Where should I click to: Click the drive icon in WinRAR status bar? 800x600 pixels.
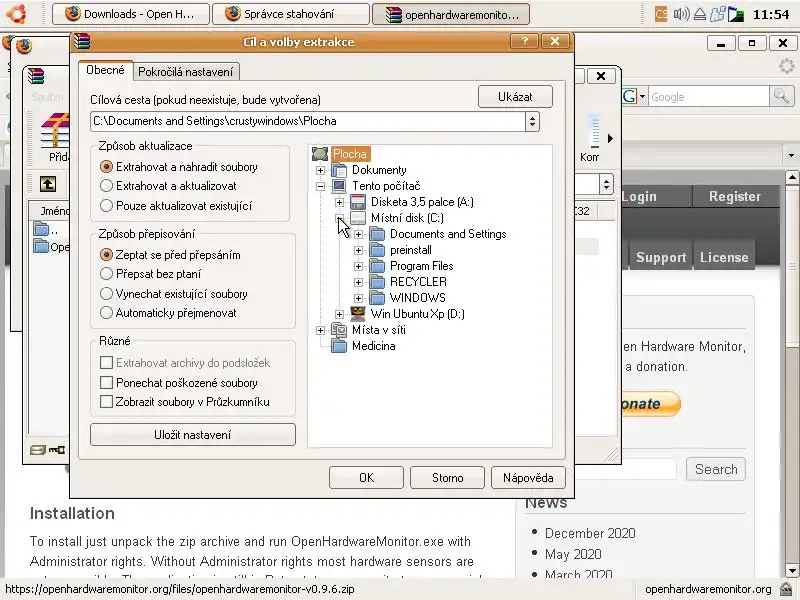tap(38, 449)
